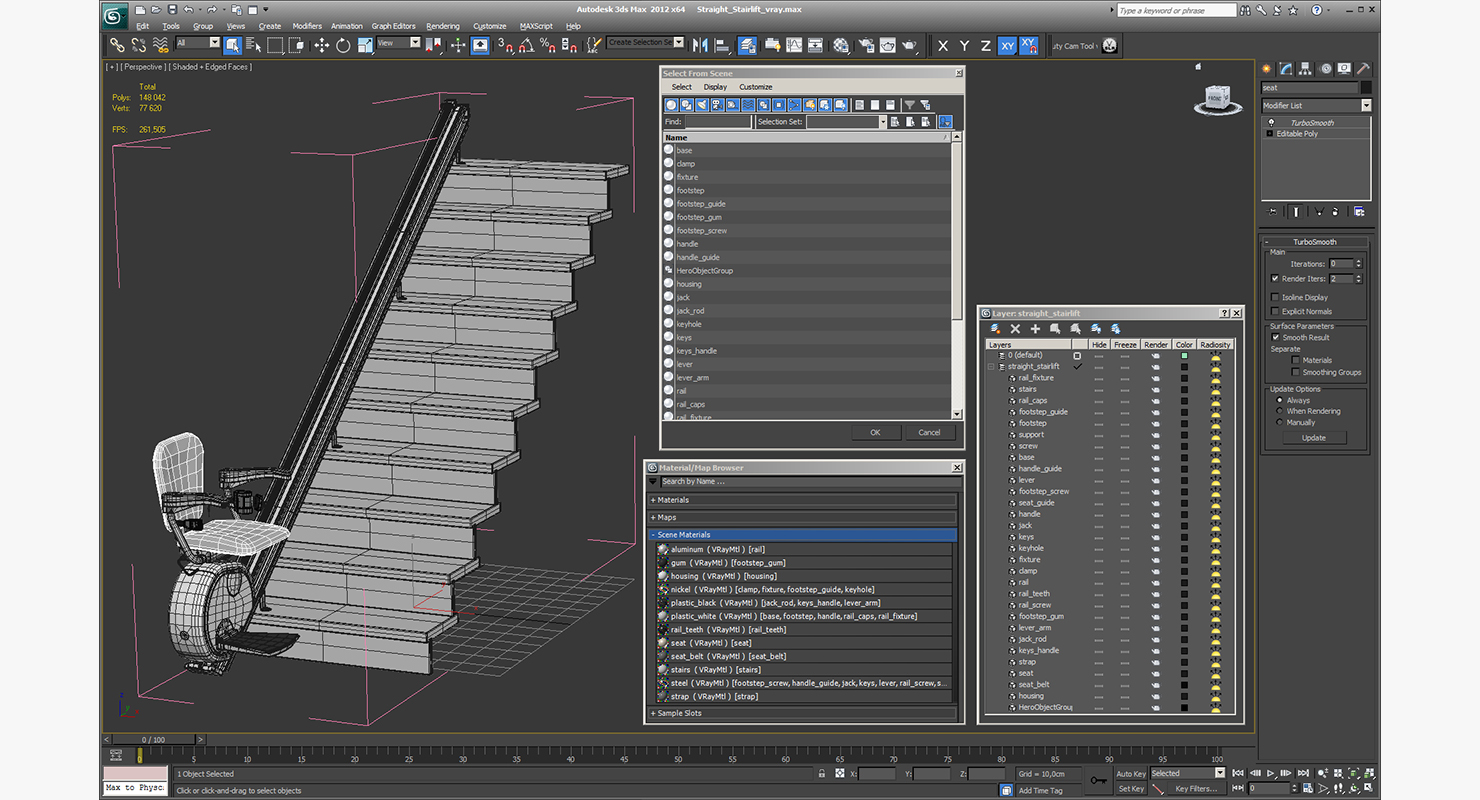Select When Rendering update option
1480x800 pixels.
1279,411
